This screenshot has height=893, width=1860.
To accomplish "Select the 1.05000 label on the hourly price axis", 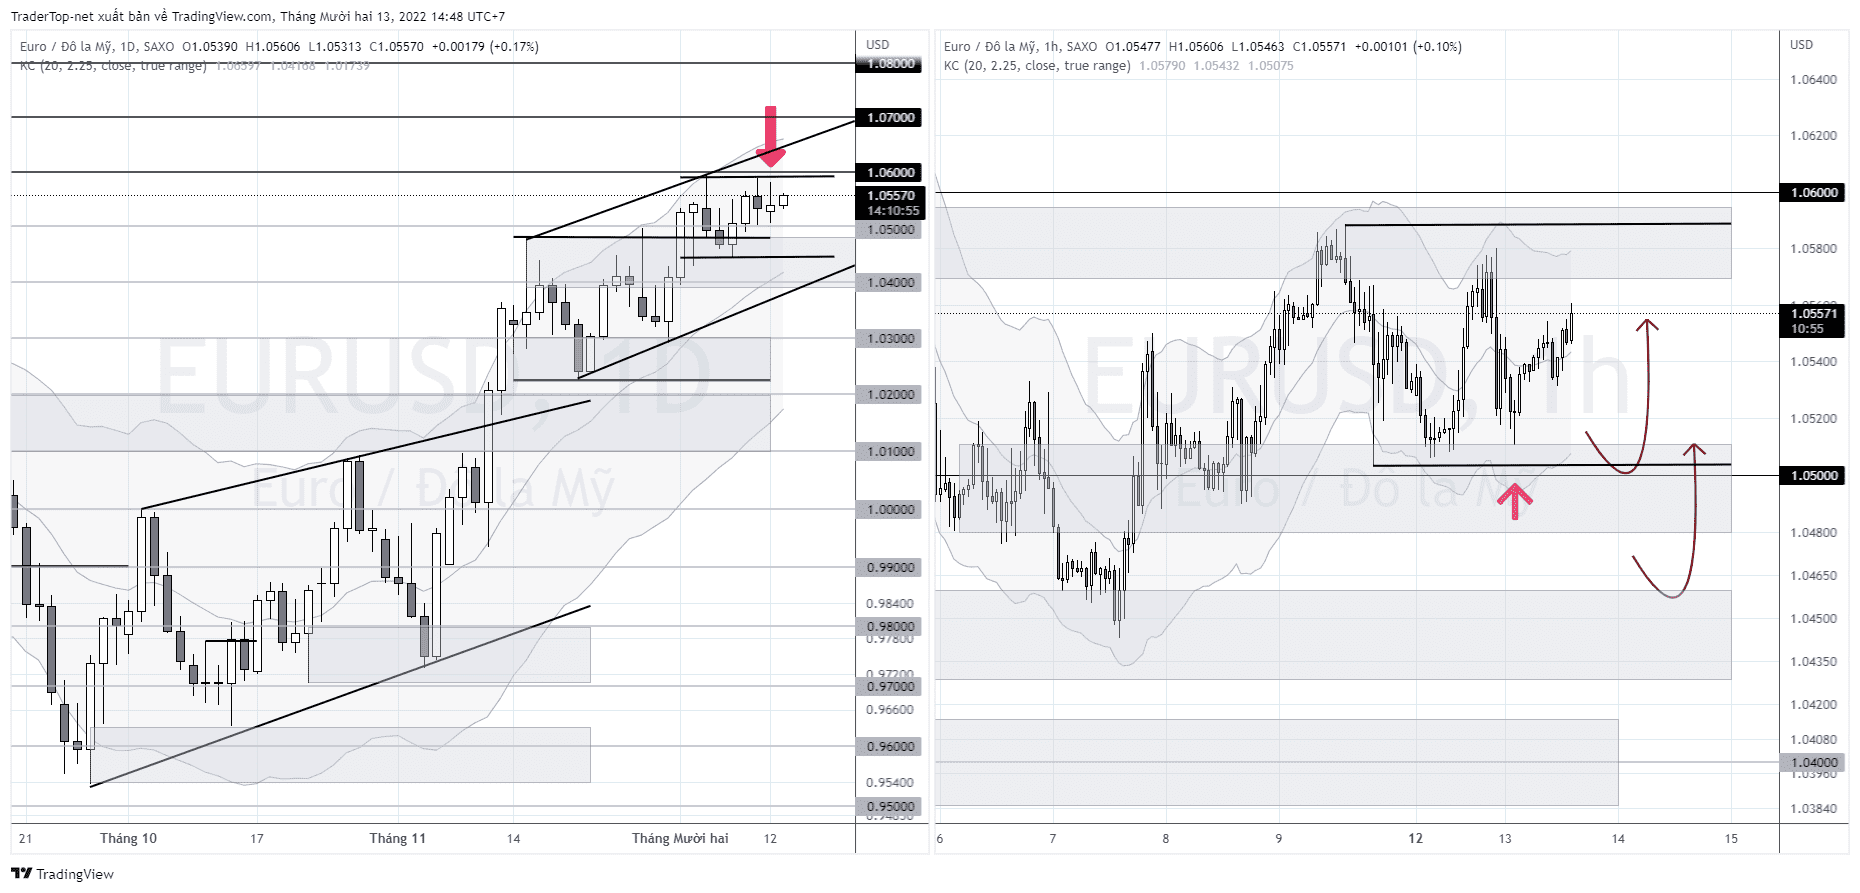I will tap(1813, 476).
